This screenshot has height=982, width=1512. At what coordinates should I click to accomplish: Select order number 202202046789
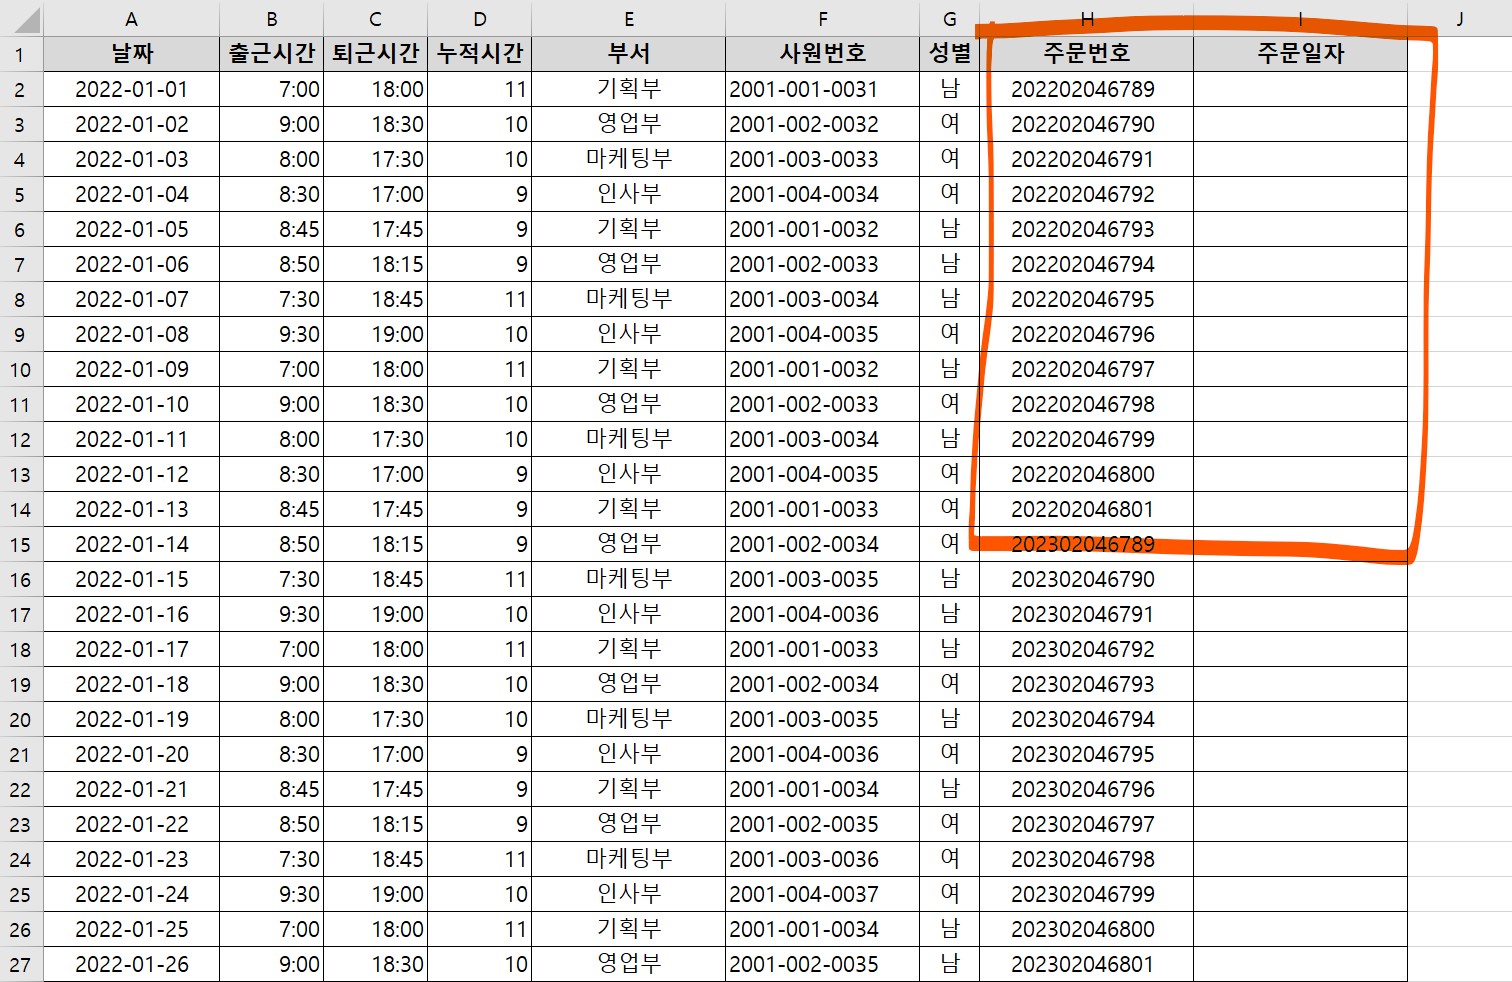pos(1087,90)
